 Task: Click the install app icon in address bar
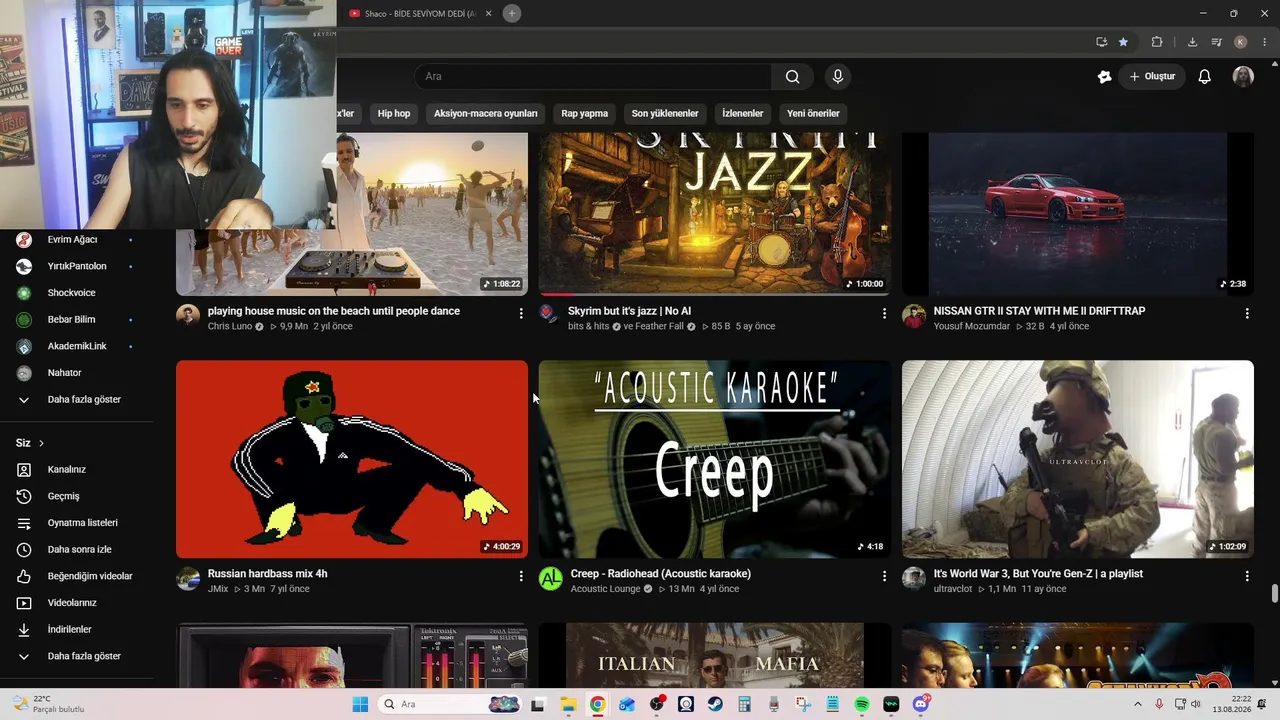click(1101, 42)
